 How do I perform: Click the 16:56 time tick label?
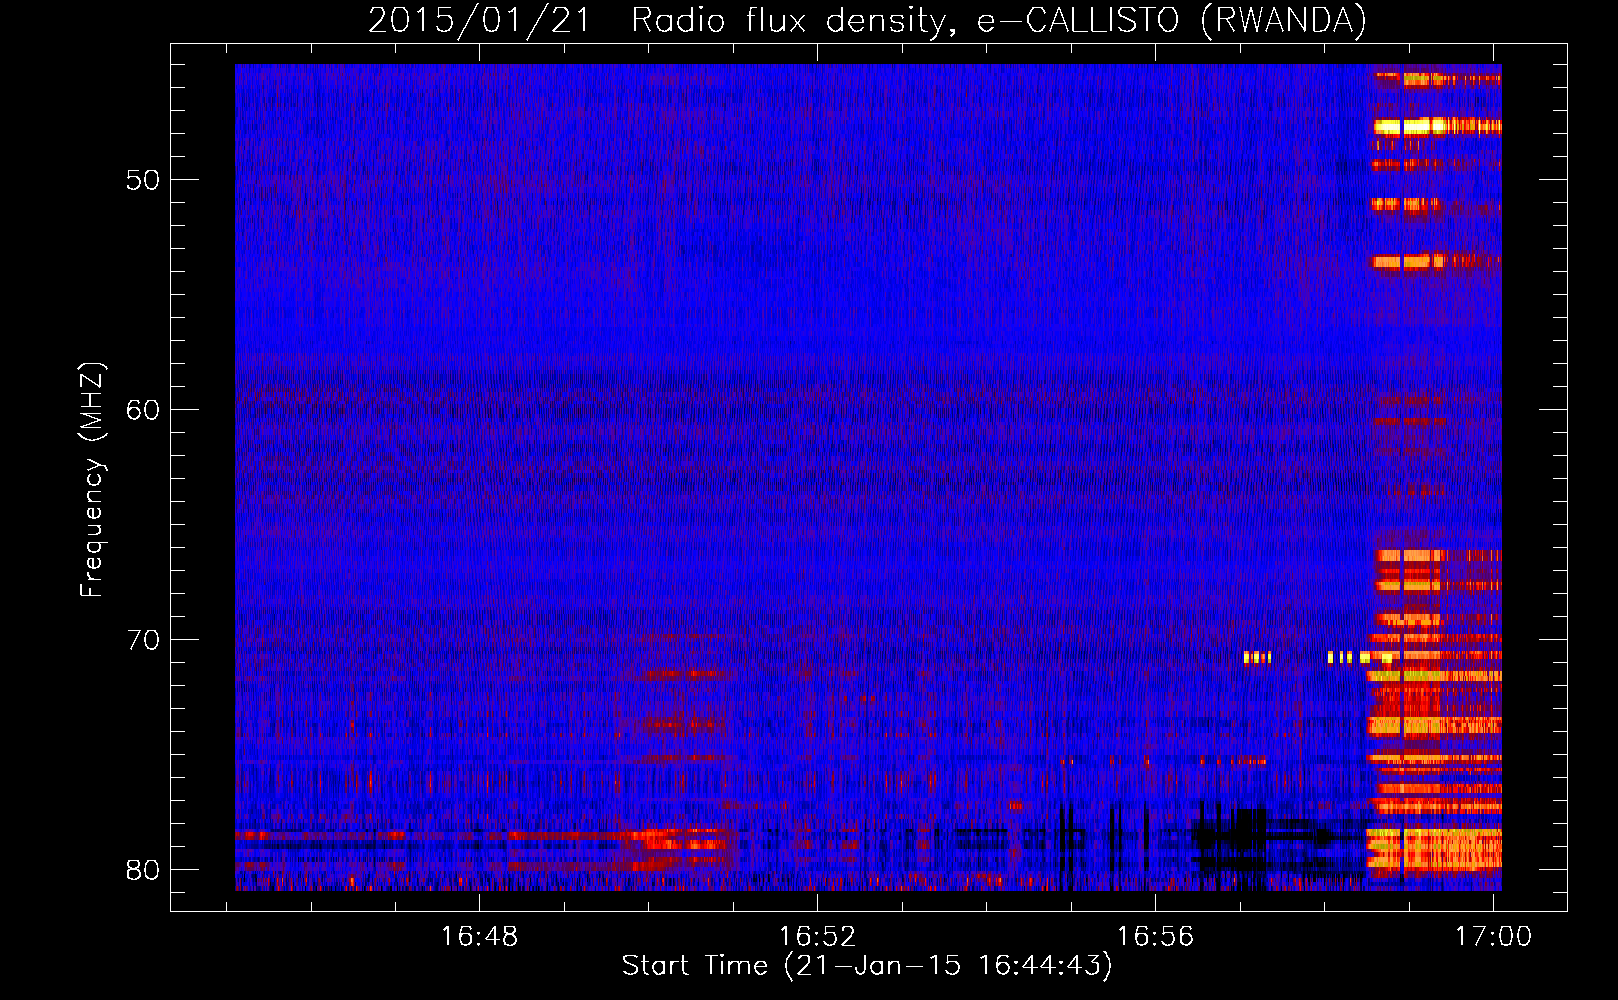[1155, 936]
